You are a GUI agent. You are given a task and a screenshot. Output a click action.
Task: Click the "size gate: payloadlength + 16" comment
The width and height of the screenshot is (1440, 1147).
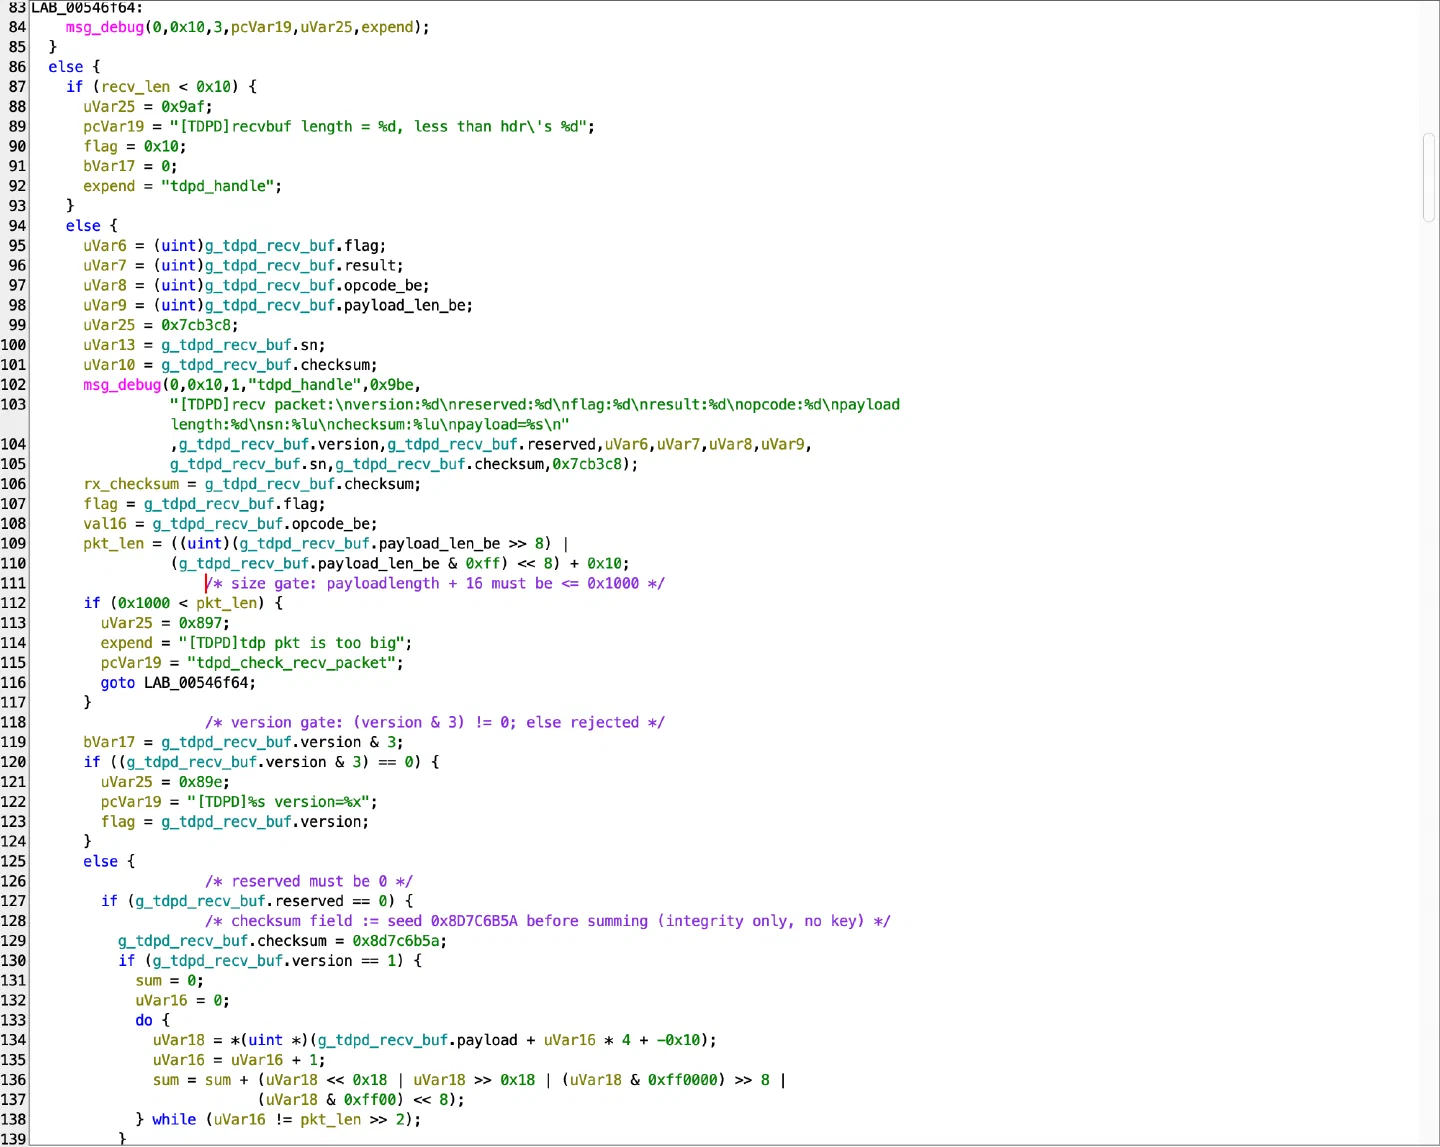435,583
